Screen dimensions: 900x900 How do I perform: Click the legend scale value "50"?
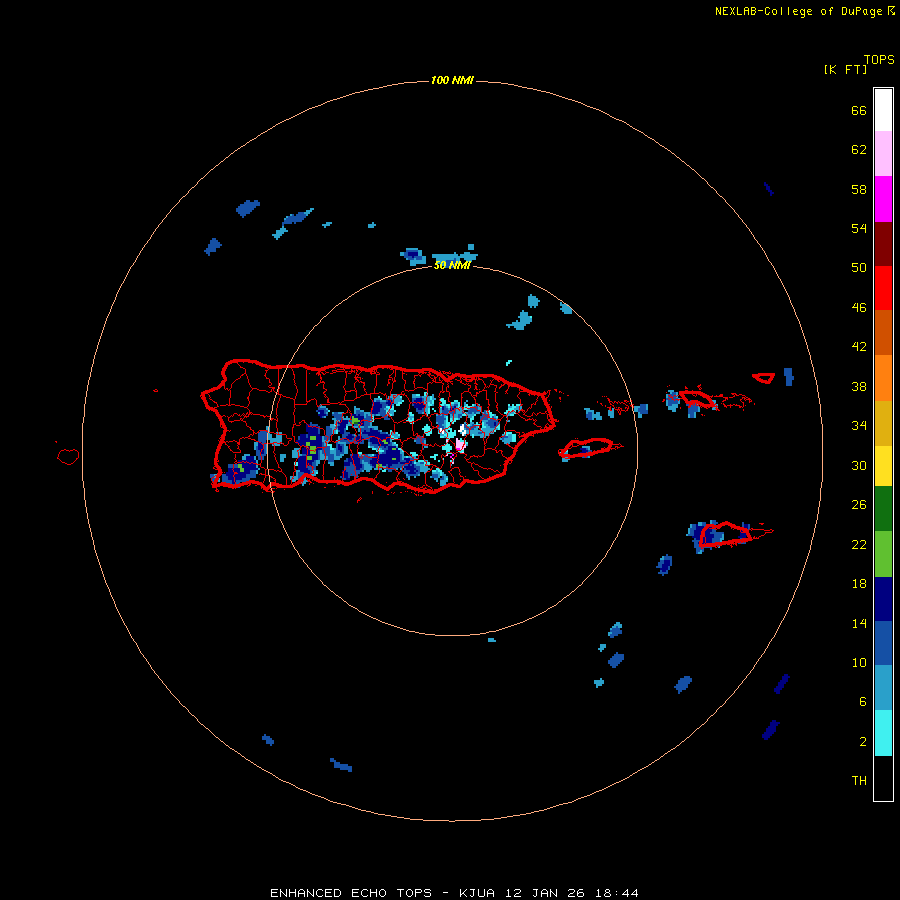pyautogui.click(x=859, y=268)
